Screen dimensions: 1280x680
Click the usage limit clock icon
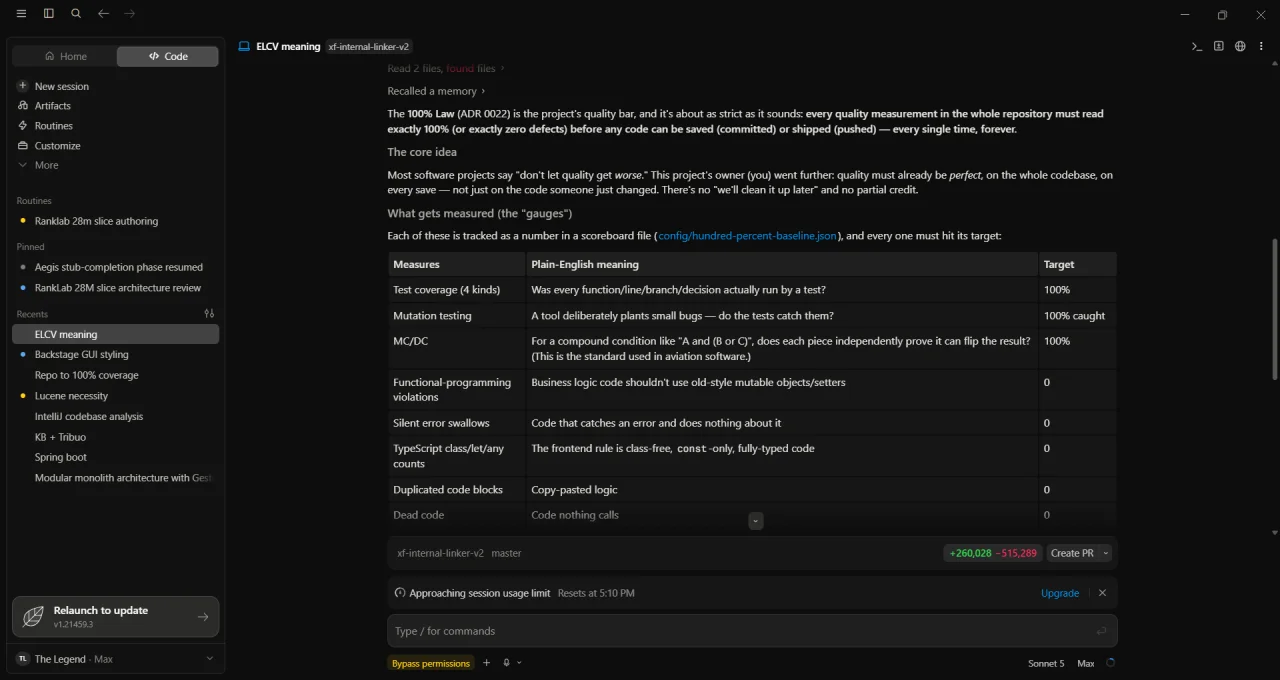(400, 593)
